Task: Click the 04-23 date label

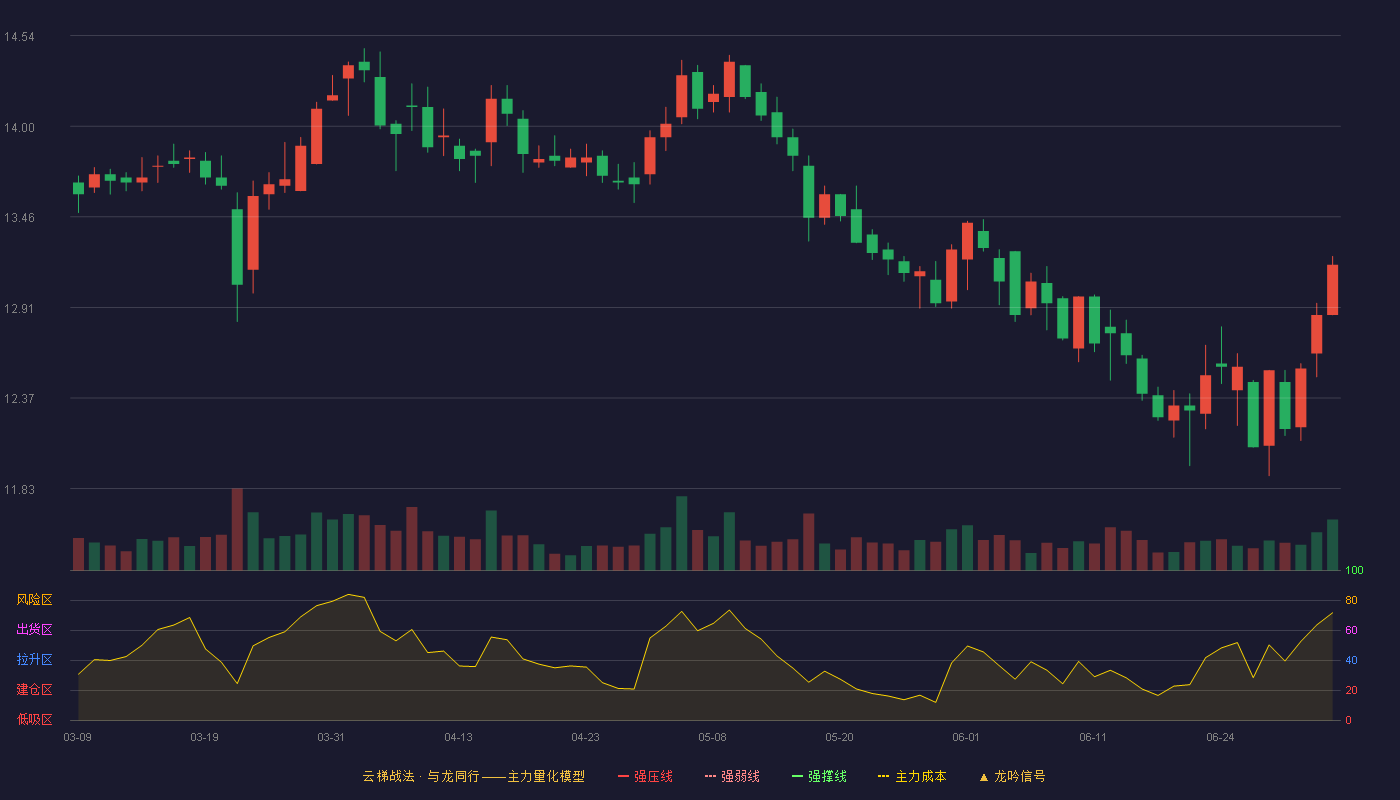Action: tap(585, 737)
